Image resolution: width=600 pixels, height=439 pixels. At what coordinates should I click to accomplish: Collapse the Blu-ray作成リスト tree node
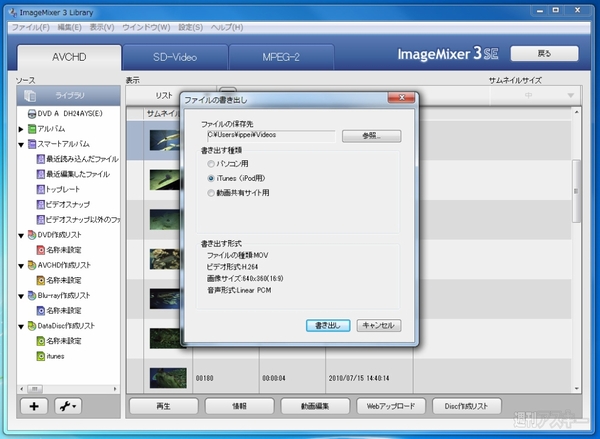tap(21, 296)
